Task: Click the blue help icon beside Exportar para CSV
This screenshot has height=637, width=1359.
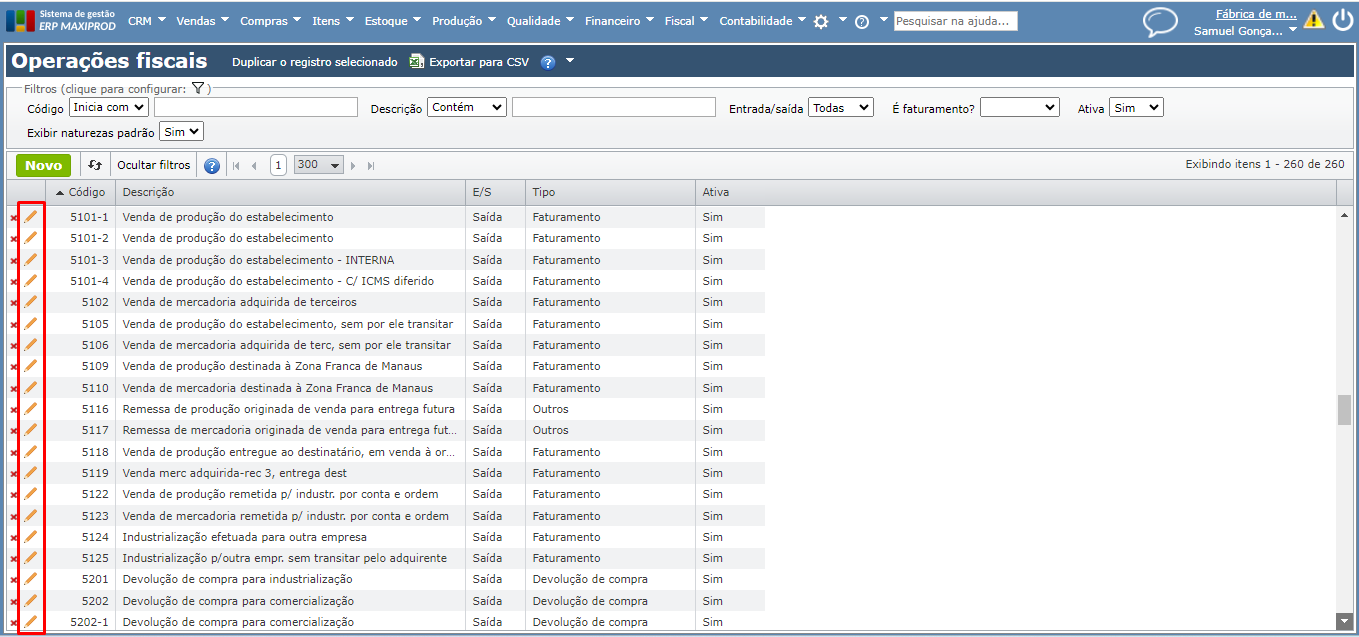Action: coord(548,62)
